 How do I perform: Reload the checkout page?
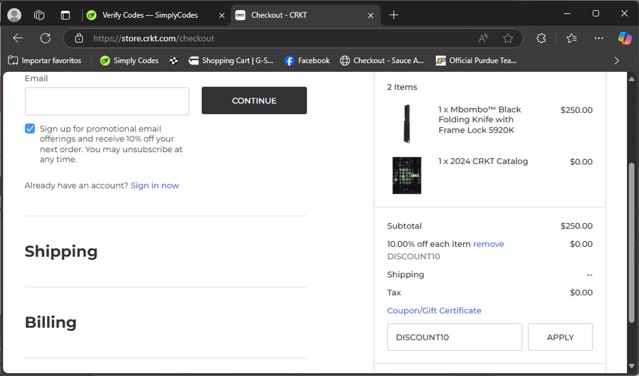click(45, 38)
